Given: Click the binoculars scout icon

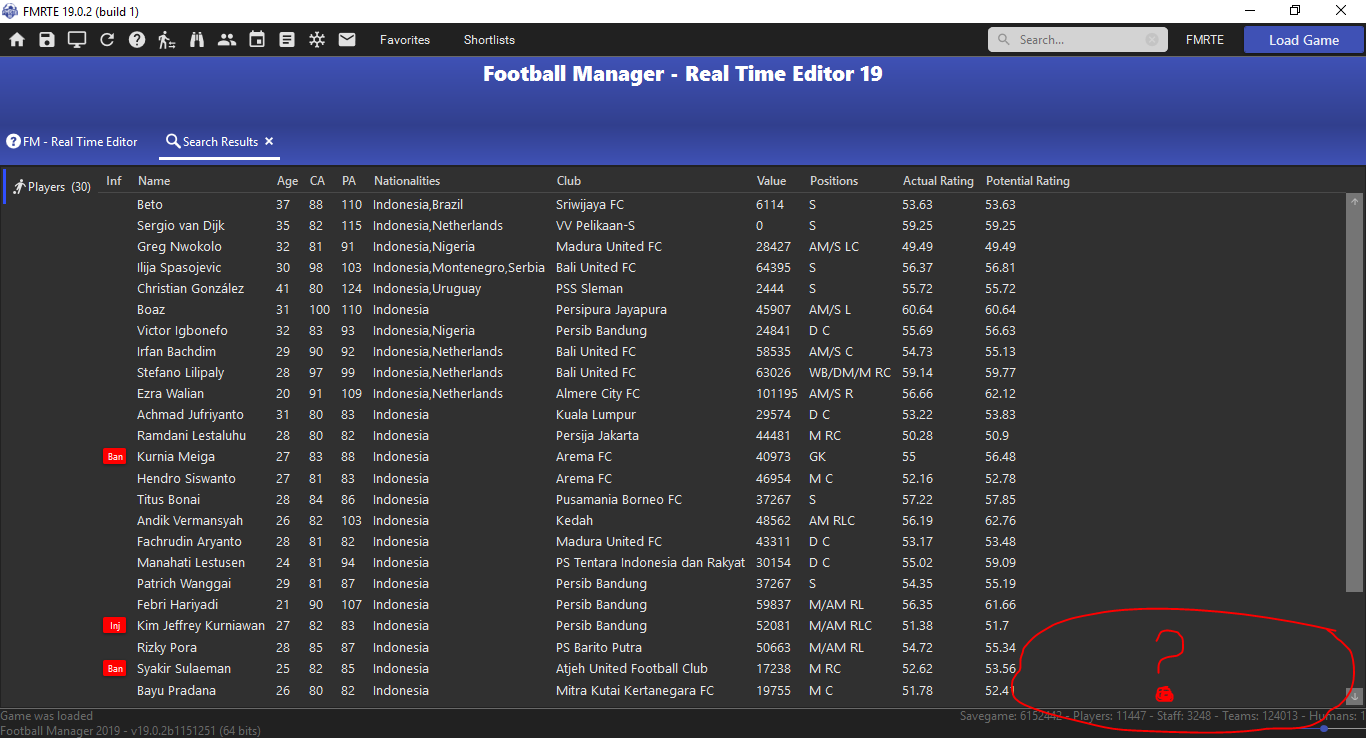Looking at the screenshot, I should pos(197,40).
